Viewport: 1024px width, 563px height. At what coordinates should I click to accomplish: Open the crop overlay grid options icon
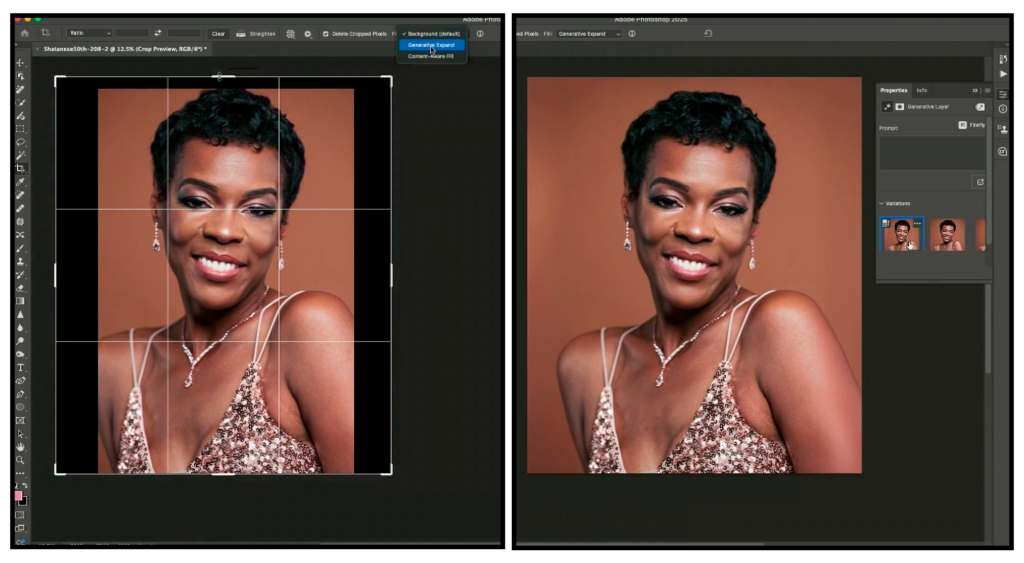tap(290, 33)
